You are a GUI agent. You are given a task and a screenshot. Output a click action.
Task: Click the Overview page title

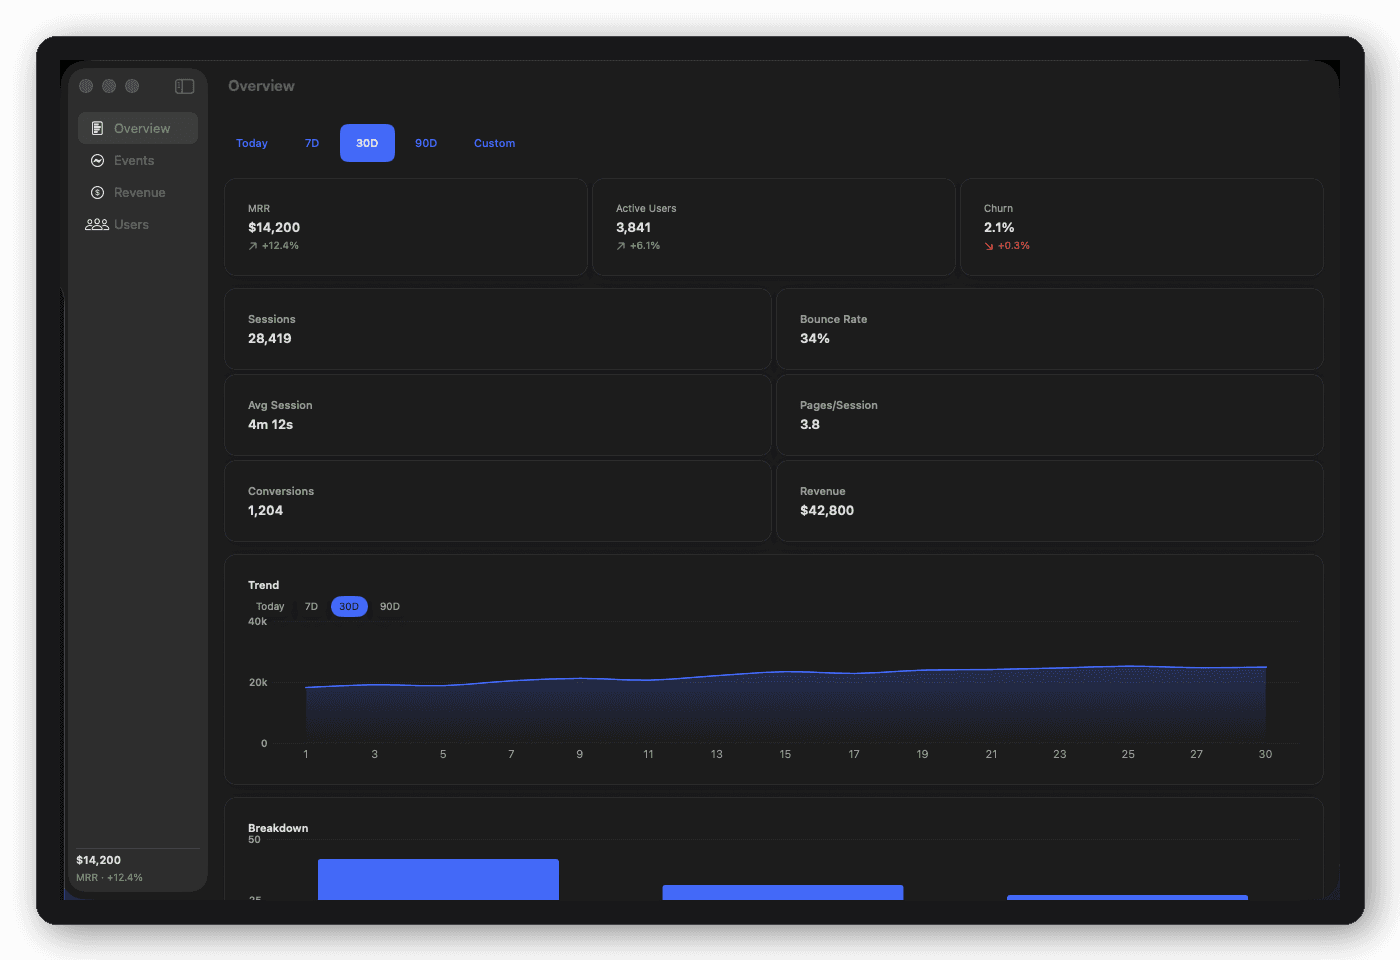[261, 86]
